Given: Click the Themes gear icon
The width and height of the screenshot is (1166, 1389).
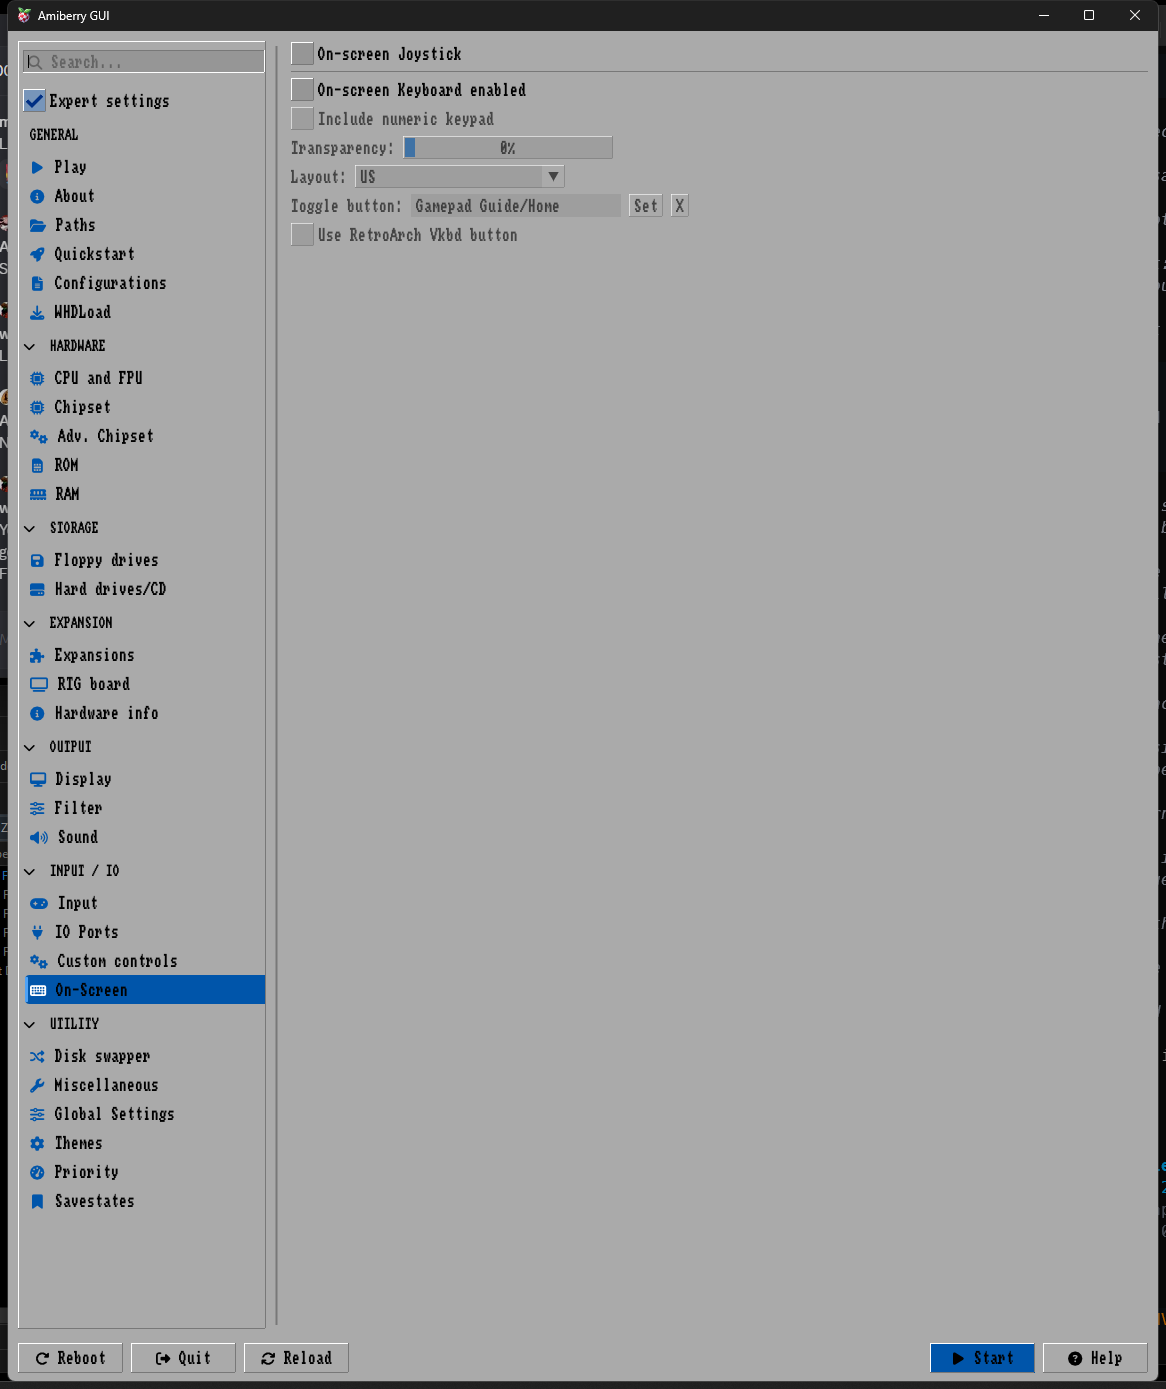Looking at the screenshot, I should tap(37, 1144).
